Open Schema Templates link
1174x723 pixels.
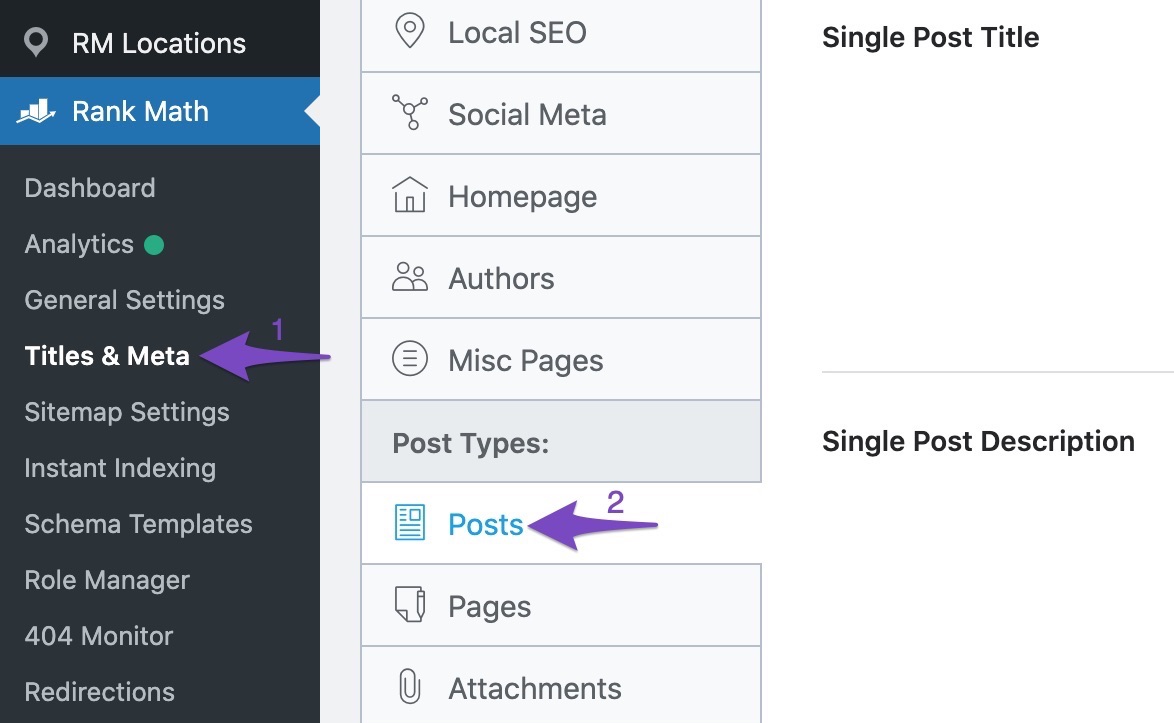tap(139, 524)
